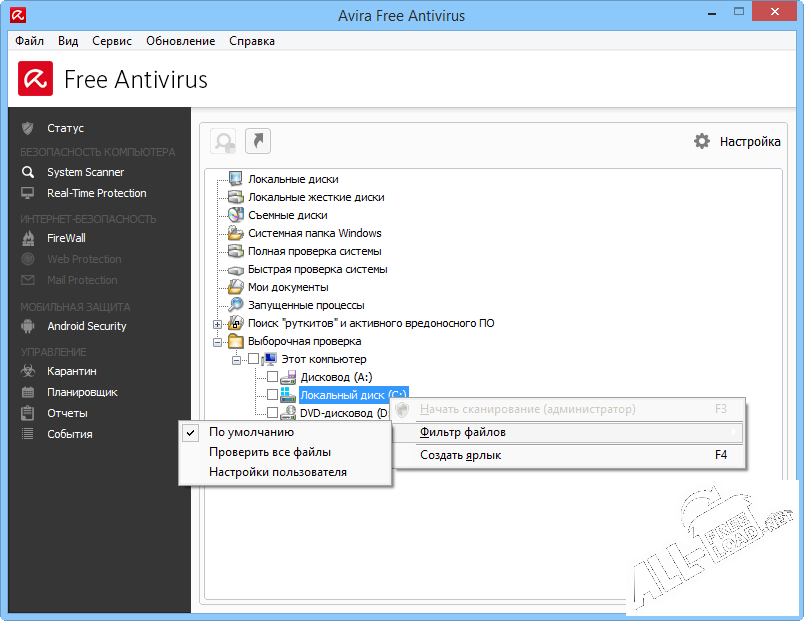Open the Отчеты reports section

click(67, 413)
